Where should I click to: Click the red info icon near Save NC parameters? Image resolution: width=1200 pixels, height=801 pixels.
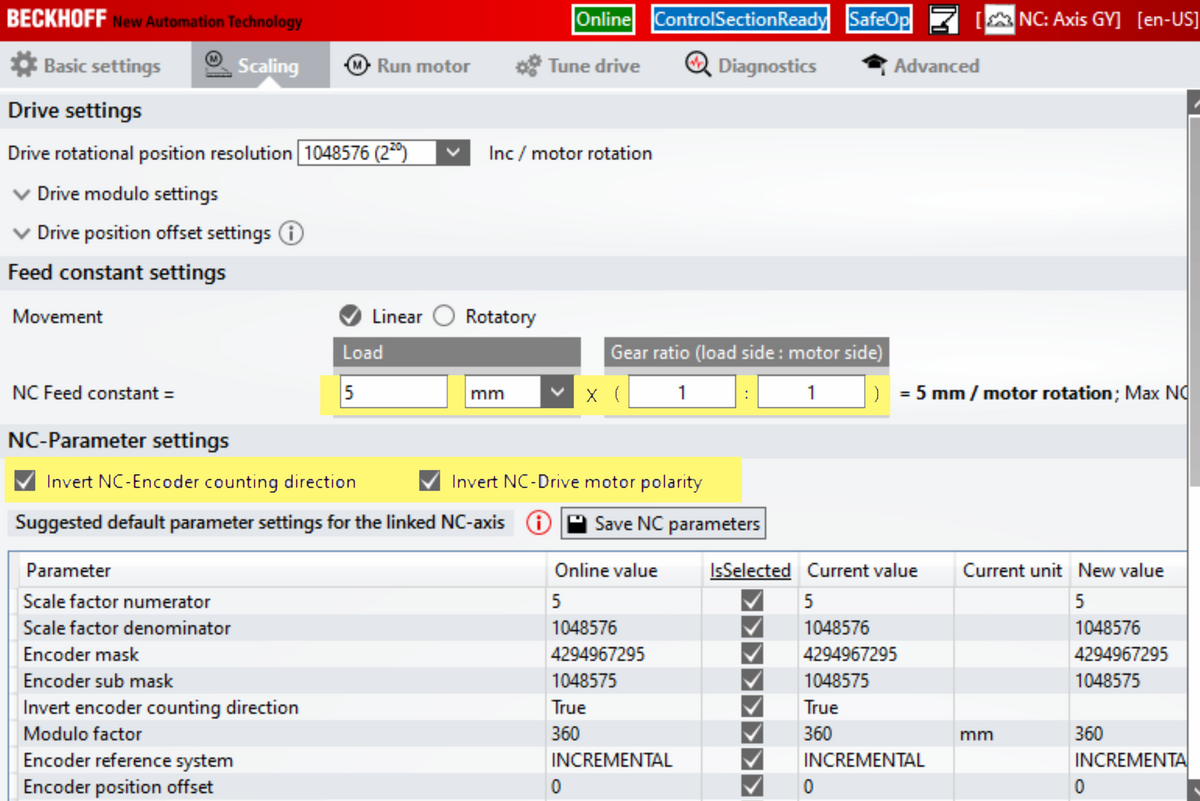click(539, 523)
